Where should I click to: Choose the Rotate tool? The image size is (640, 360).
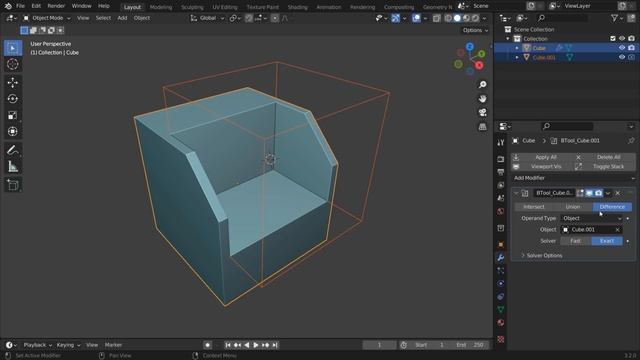13,99
